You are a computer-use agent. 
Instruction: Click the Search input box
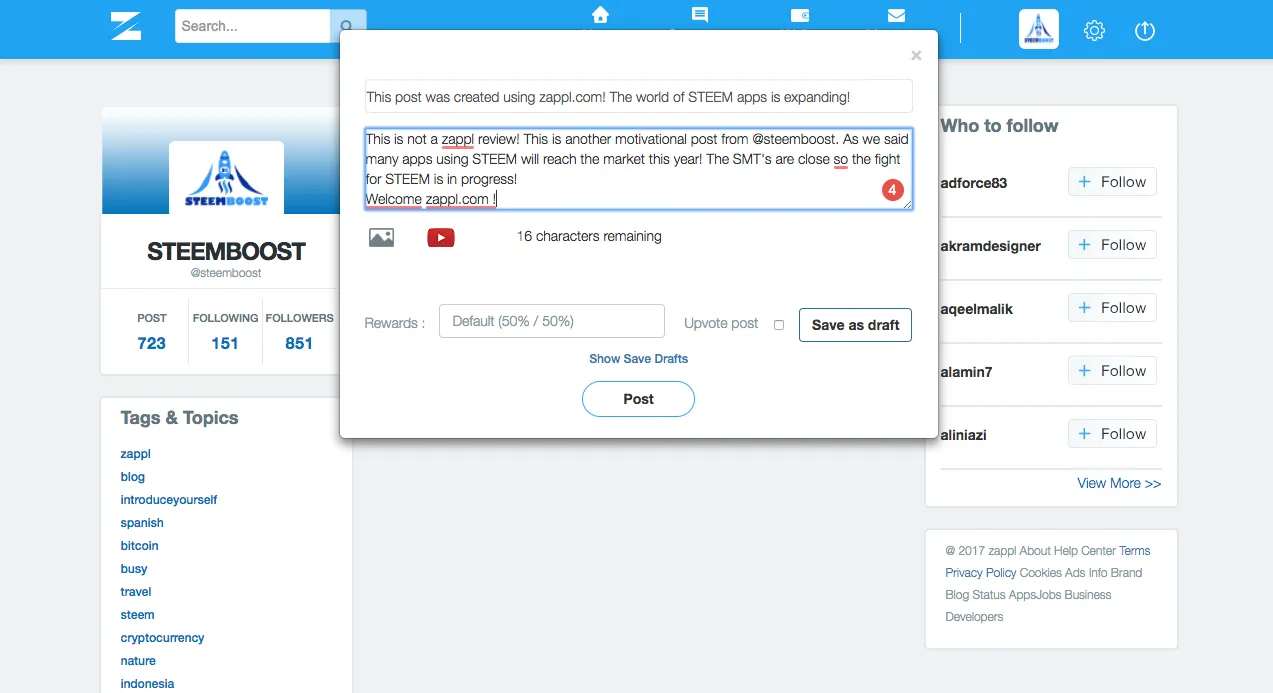[x=252, y=26]
